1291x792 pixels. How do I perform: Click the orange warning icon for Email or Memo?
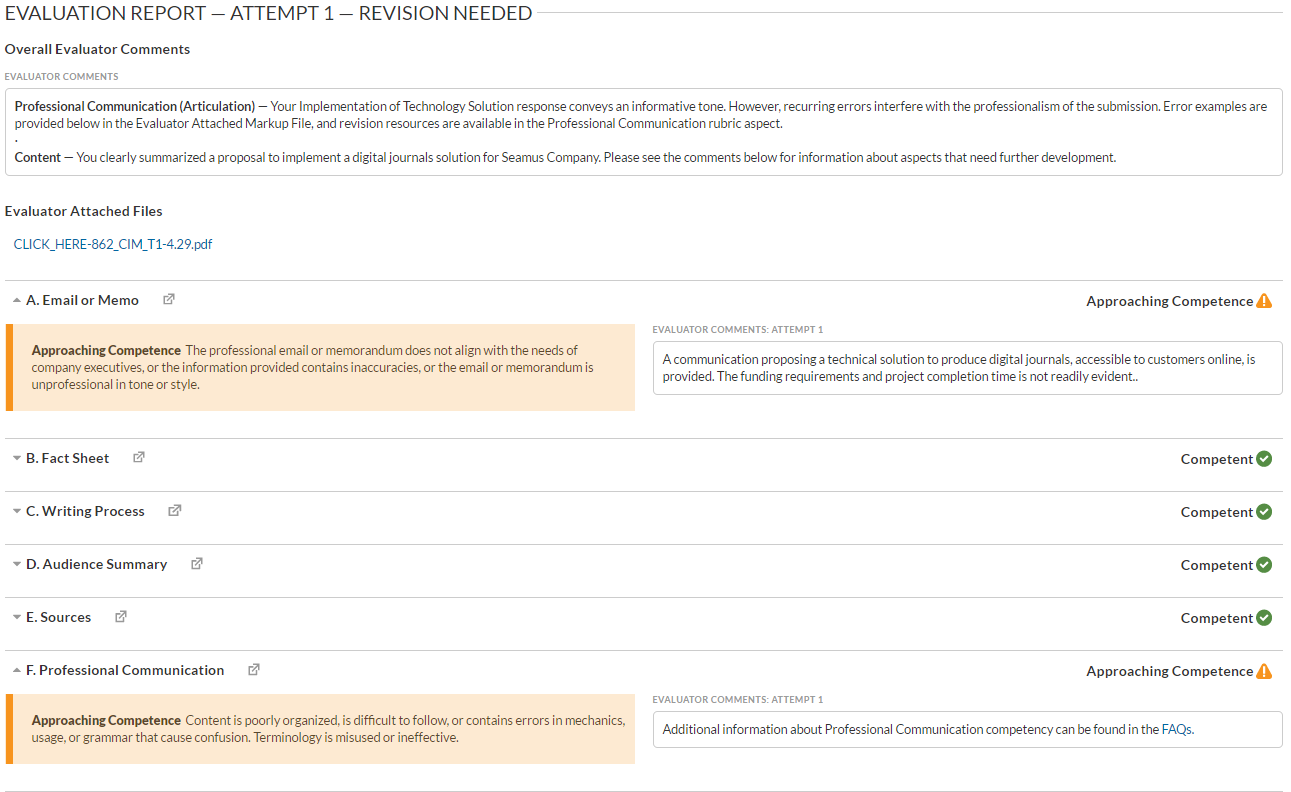[1264, 301]
